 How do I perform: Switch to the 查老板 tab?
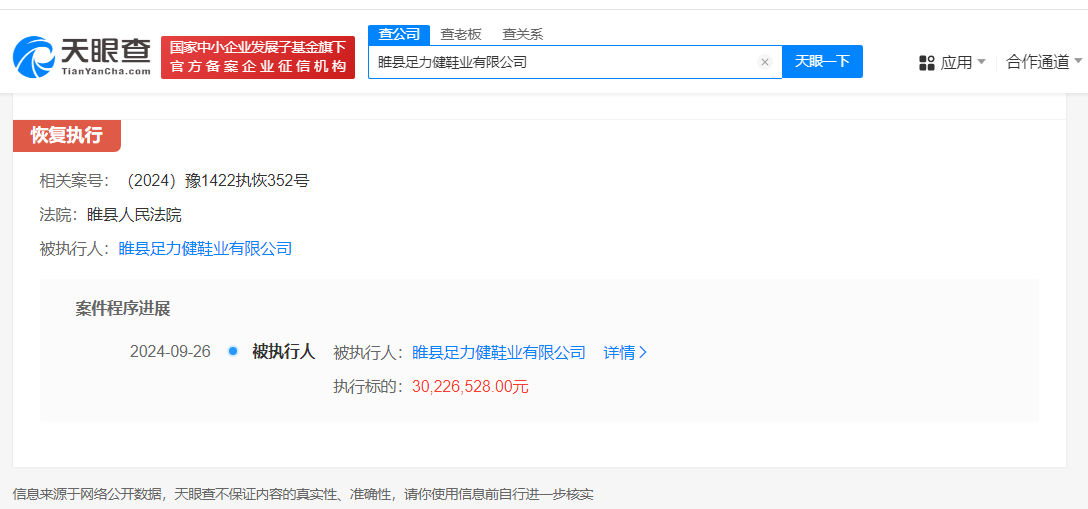tap(461, 34)
